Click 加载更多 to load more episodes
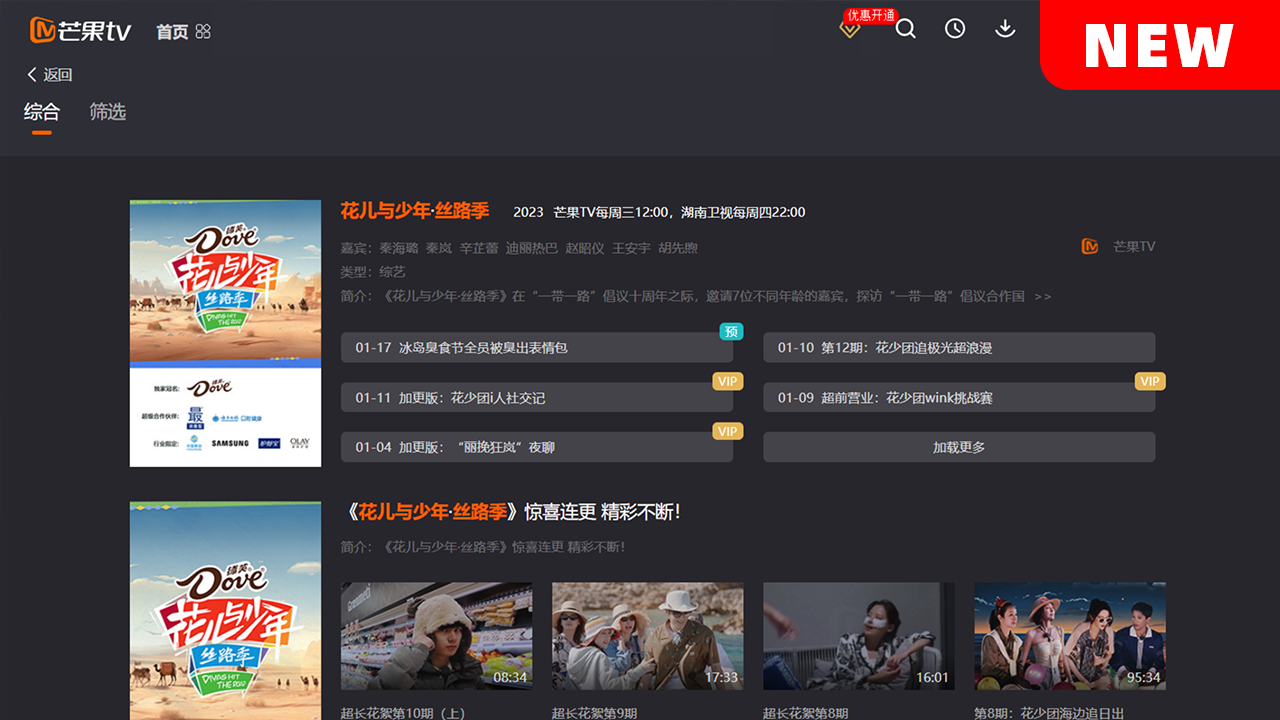 958,447
